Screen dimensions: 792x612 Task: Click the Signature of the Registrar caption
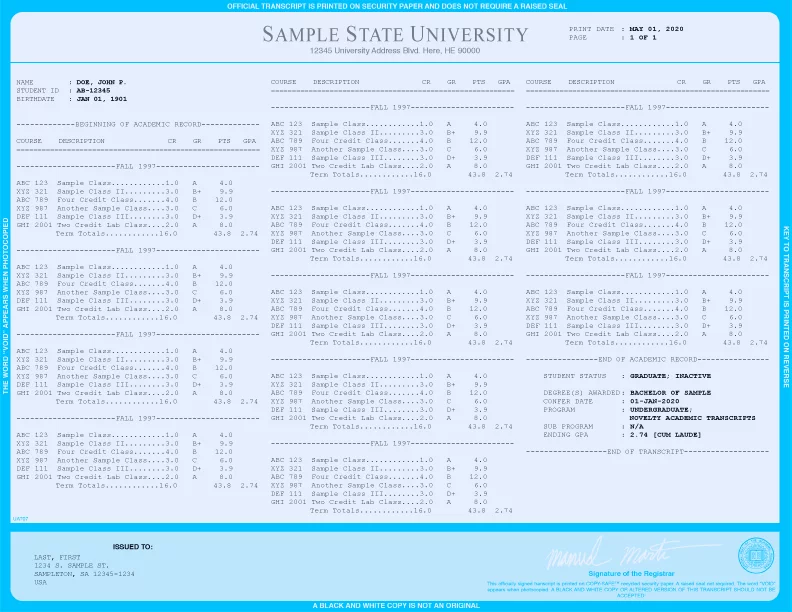[631, 571]
